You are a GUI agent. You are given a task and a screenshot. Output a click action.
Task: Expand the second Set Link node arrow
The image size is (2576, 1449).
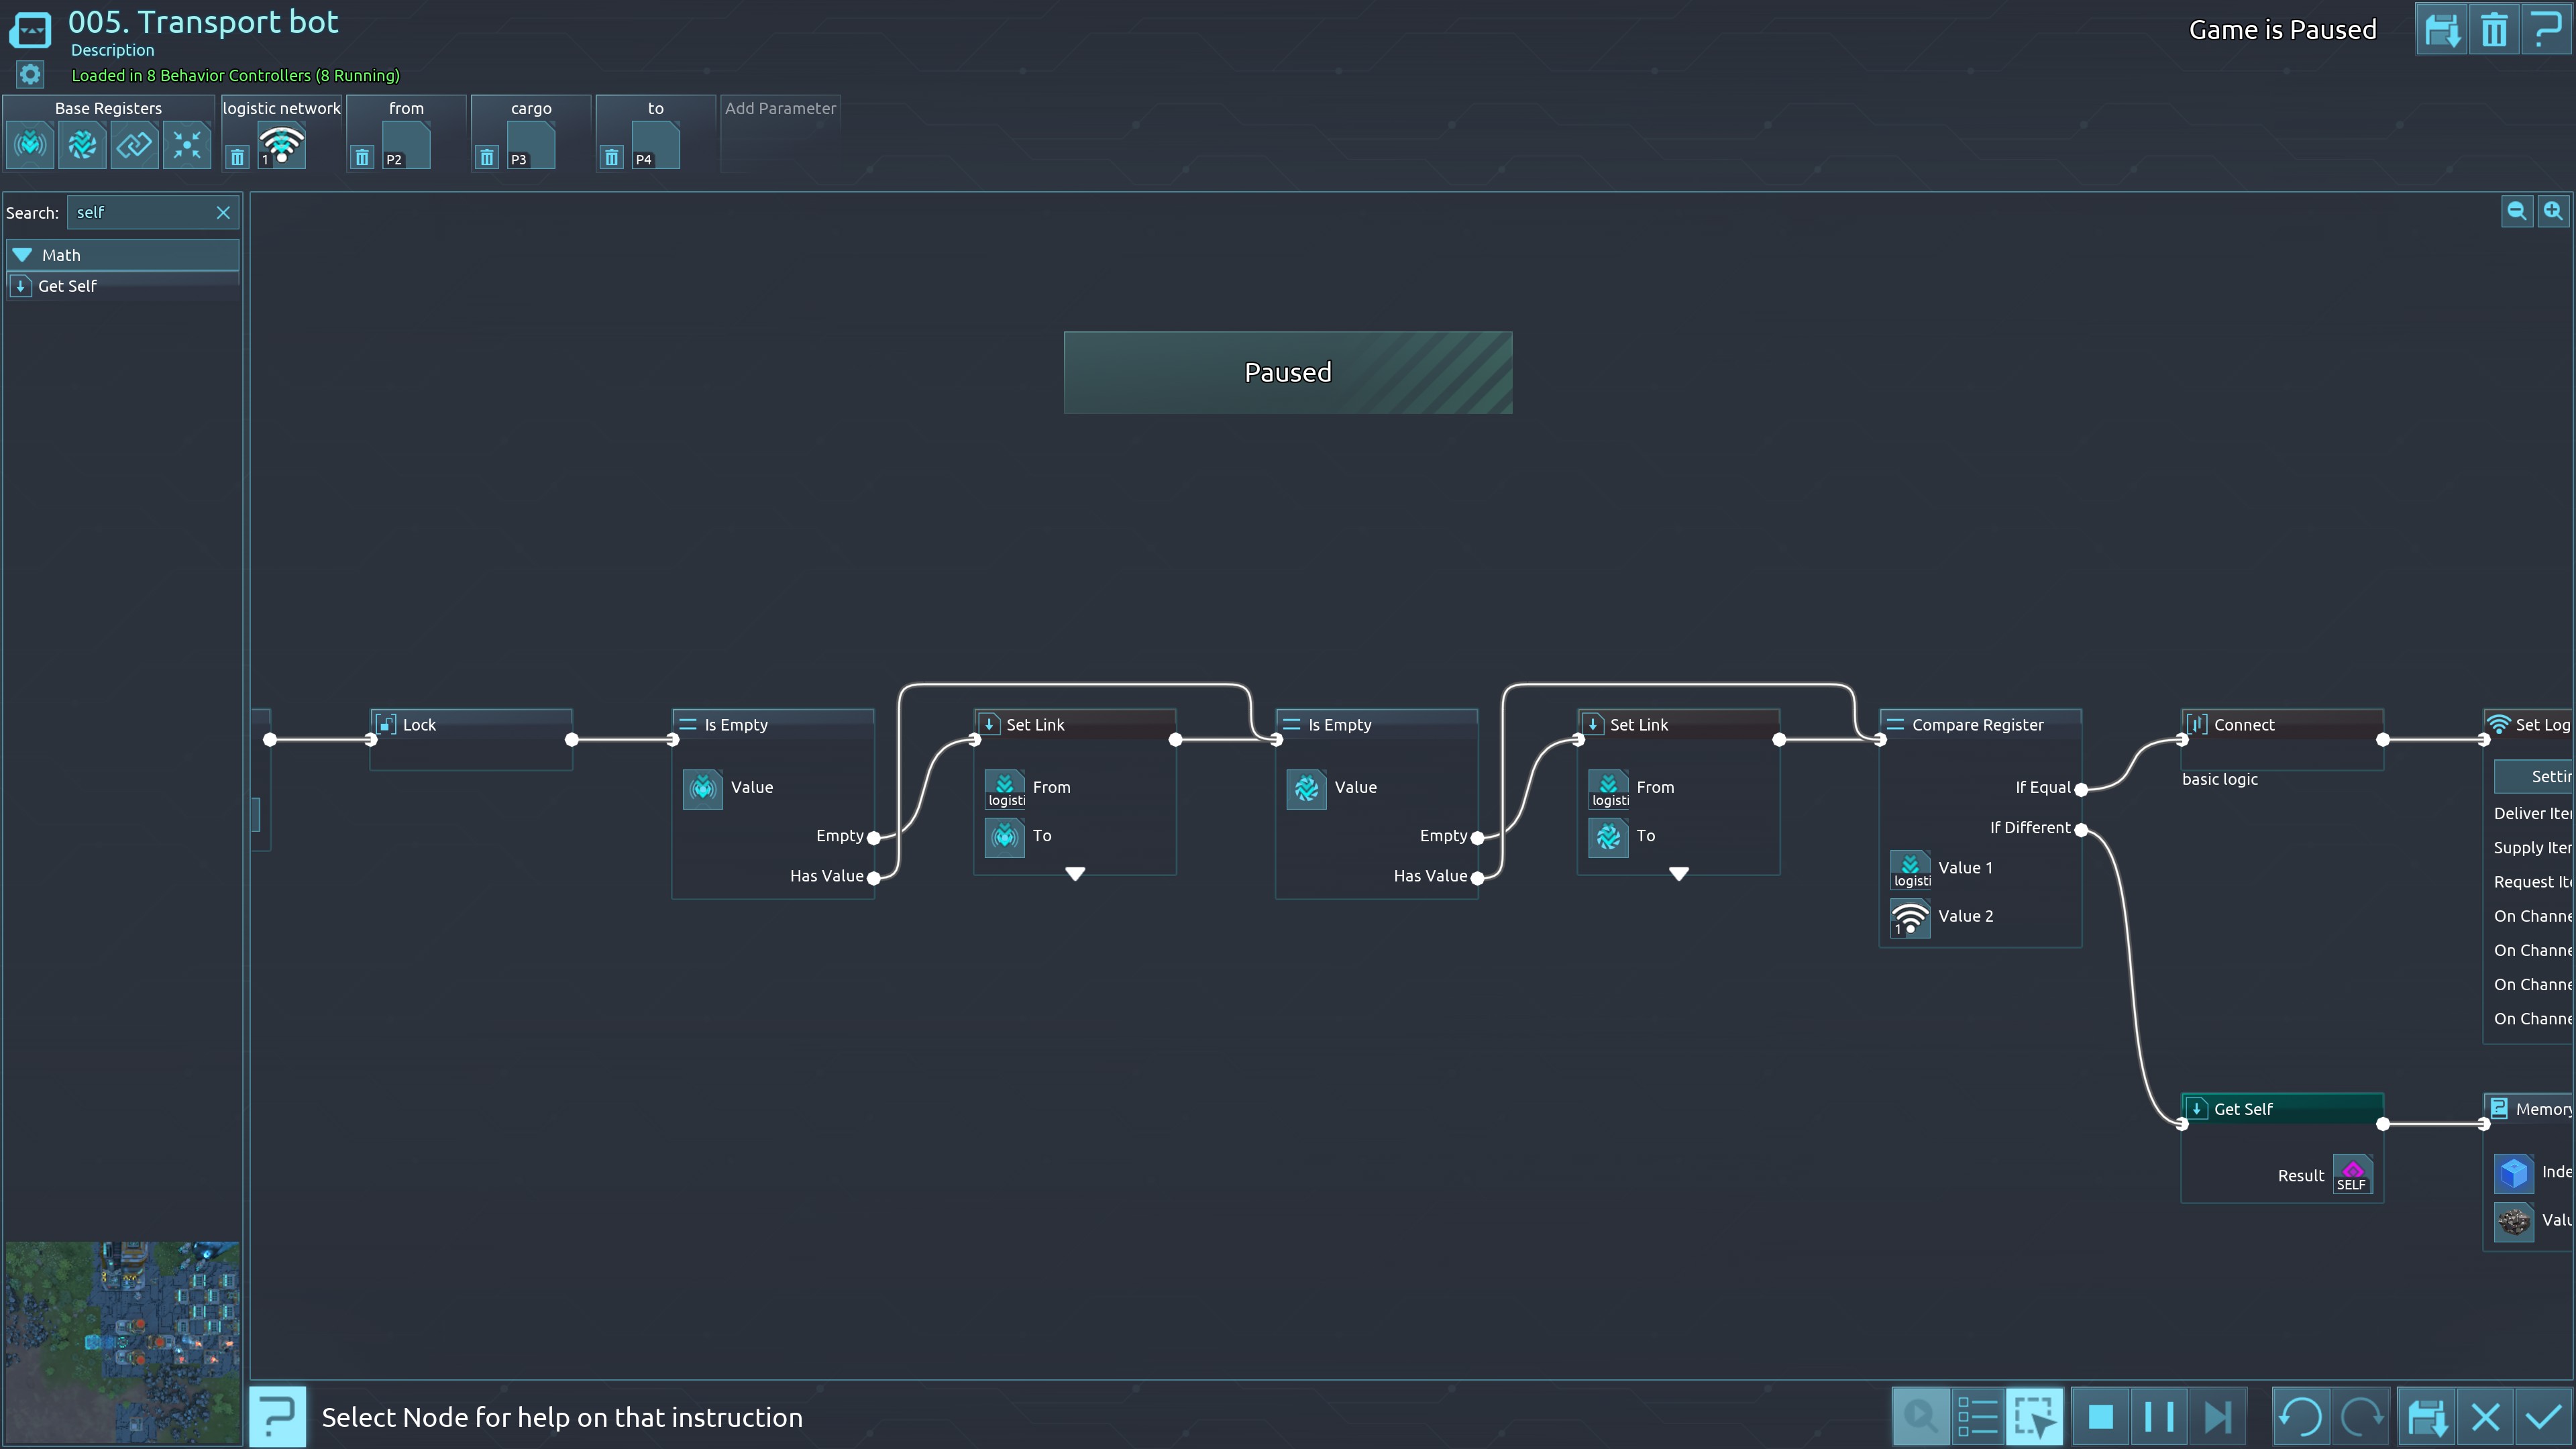coord(1679,874)
